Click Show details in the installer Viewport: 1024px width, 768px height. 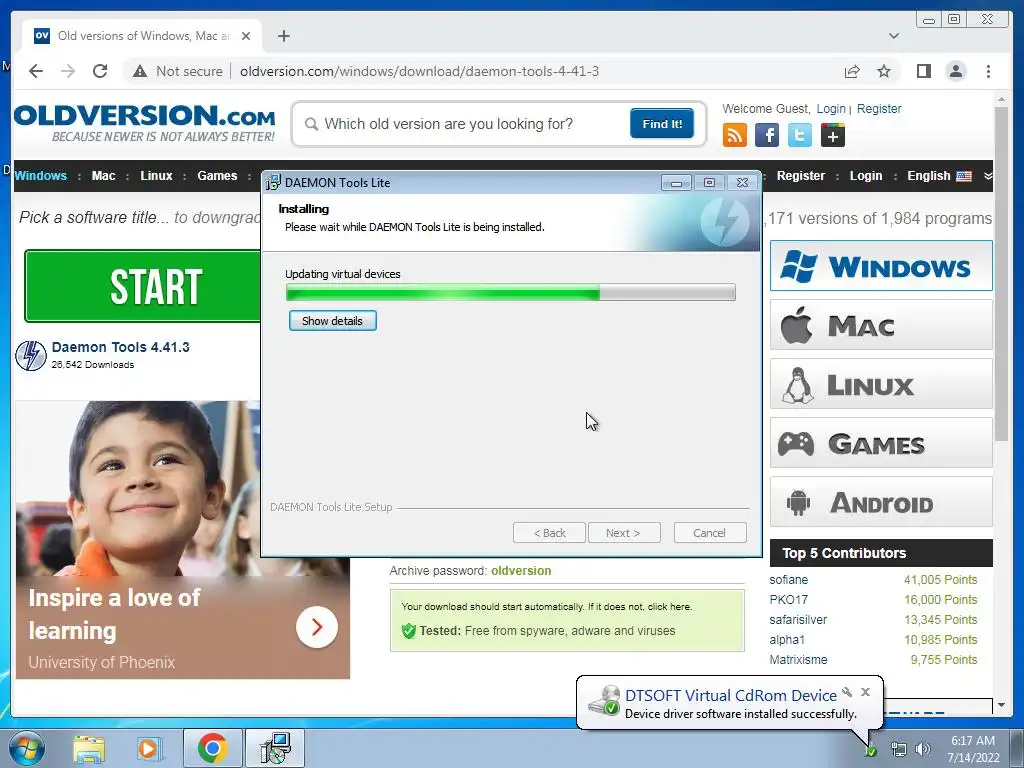click(332, 321)
